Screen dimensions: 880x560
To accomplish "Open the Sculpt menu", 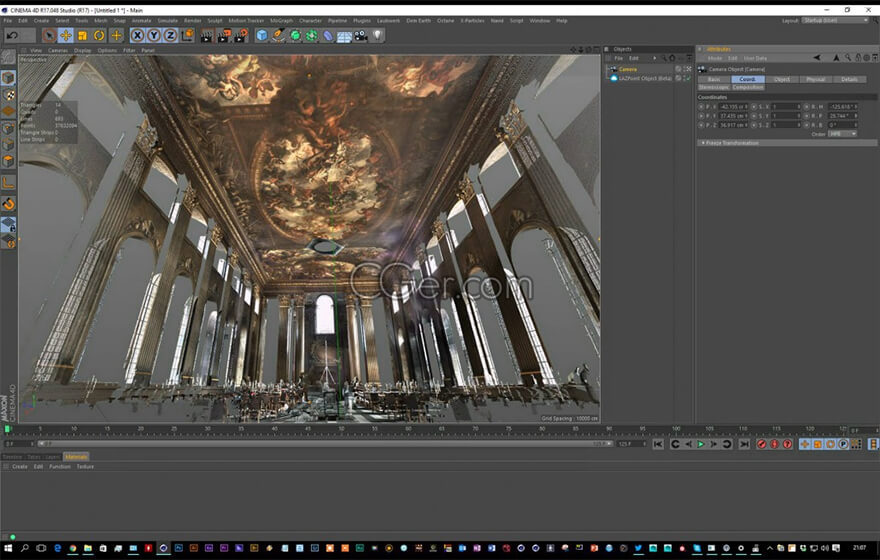I will click(x=214, y=21).
